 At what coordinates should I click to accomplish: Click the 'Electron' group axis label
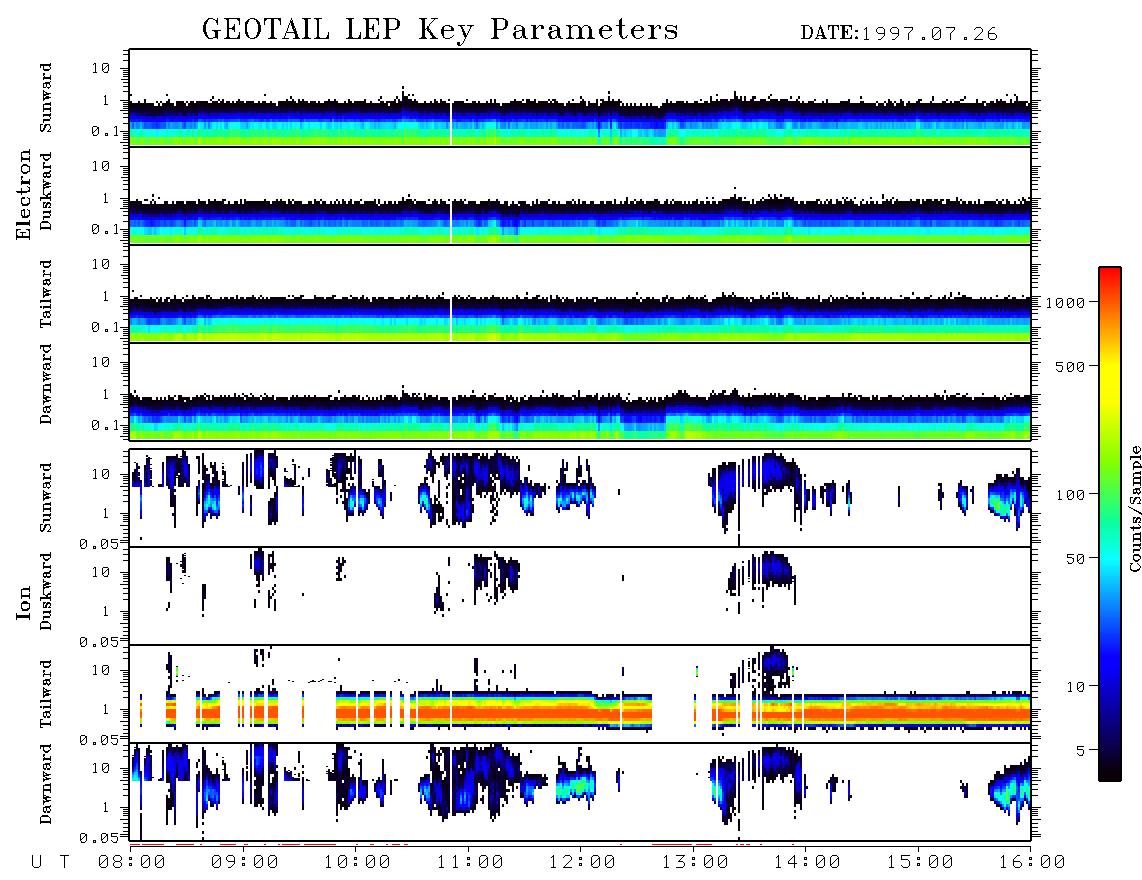point(24,195)
